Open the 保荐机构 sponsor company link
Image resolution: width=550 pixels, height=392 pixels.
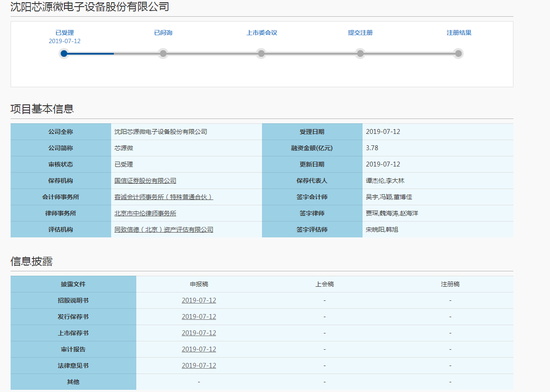145,181
